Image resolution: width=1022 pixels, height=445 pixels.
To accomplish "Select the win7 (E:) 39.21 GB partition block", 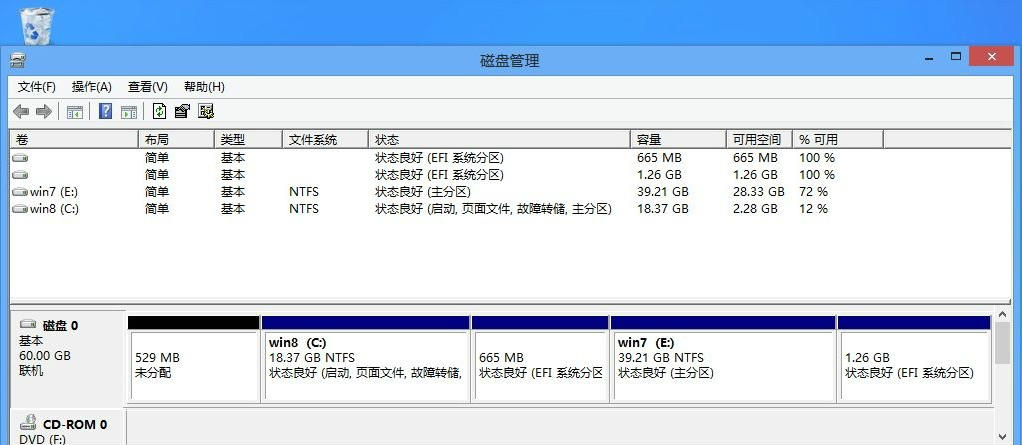I will tap(723, 359).
